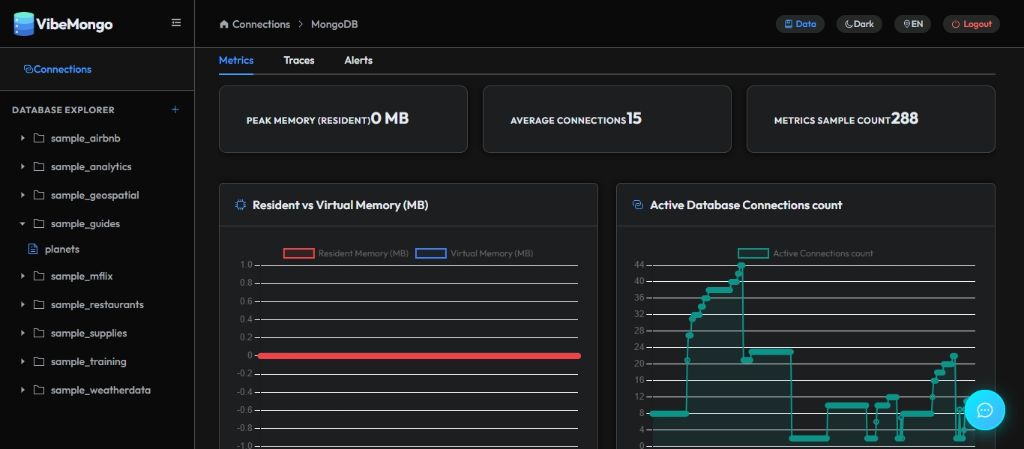Click the sample_analytics folder icon
Viewport: 1024px width, 449px height.
pyautogui.click(x=39, y=166)
